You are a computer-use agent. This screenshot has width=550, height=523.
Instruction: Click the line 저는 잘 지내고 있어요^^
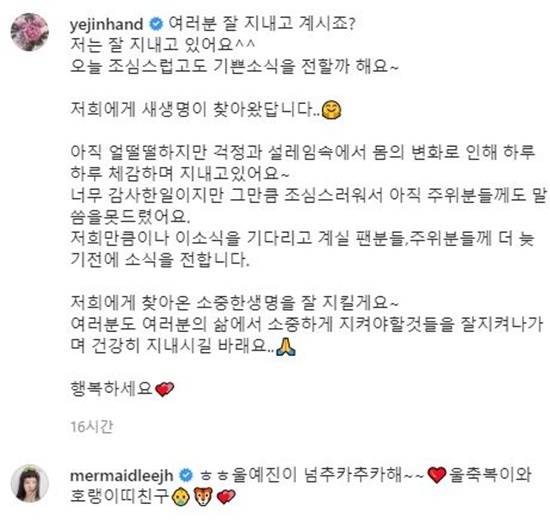[163, 45]
